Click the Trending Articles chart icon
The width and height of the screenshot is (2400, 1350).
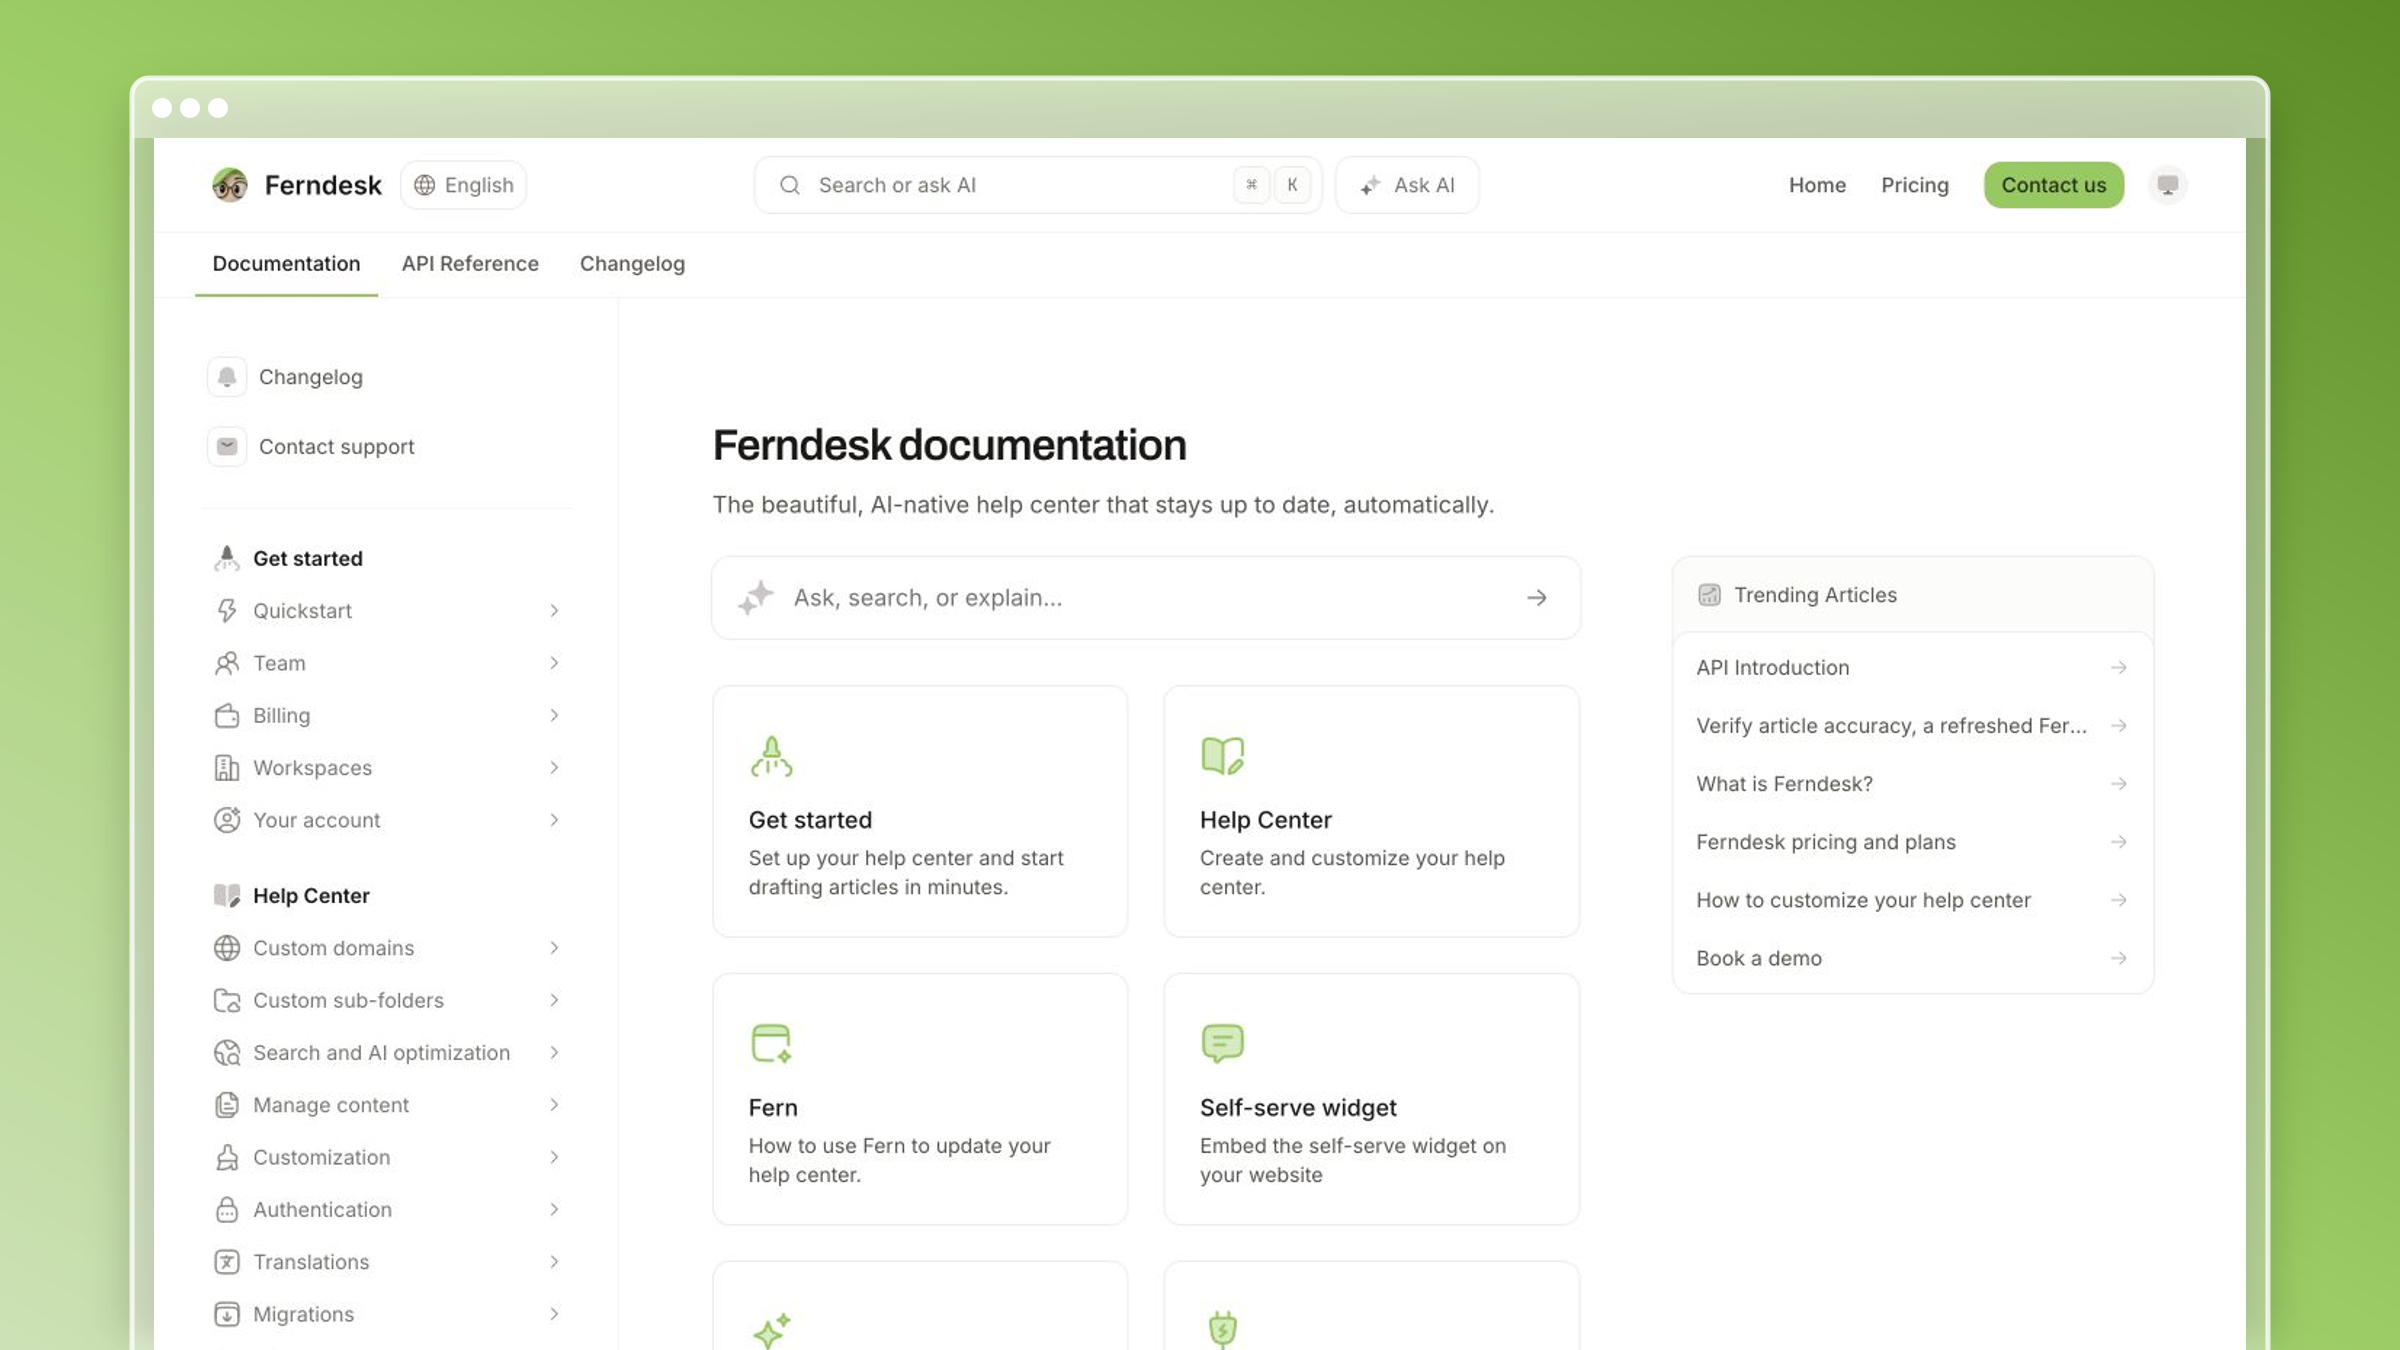[1709, 595]
